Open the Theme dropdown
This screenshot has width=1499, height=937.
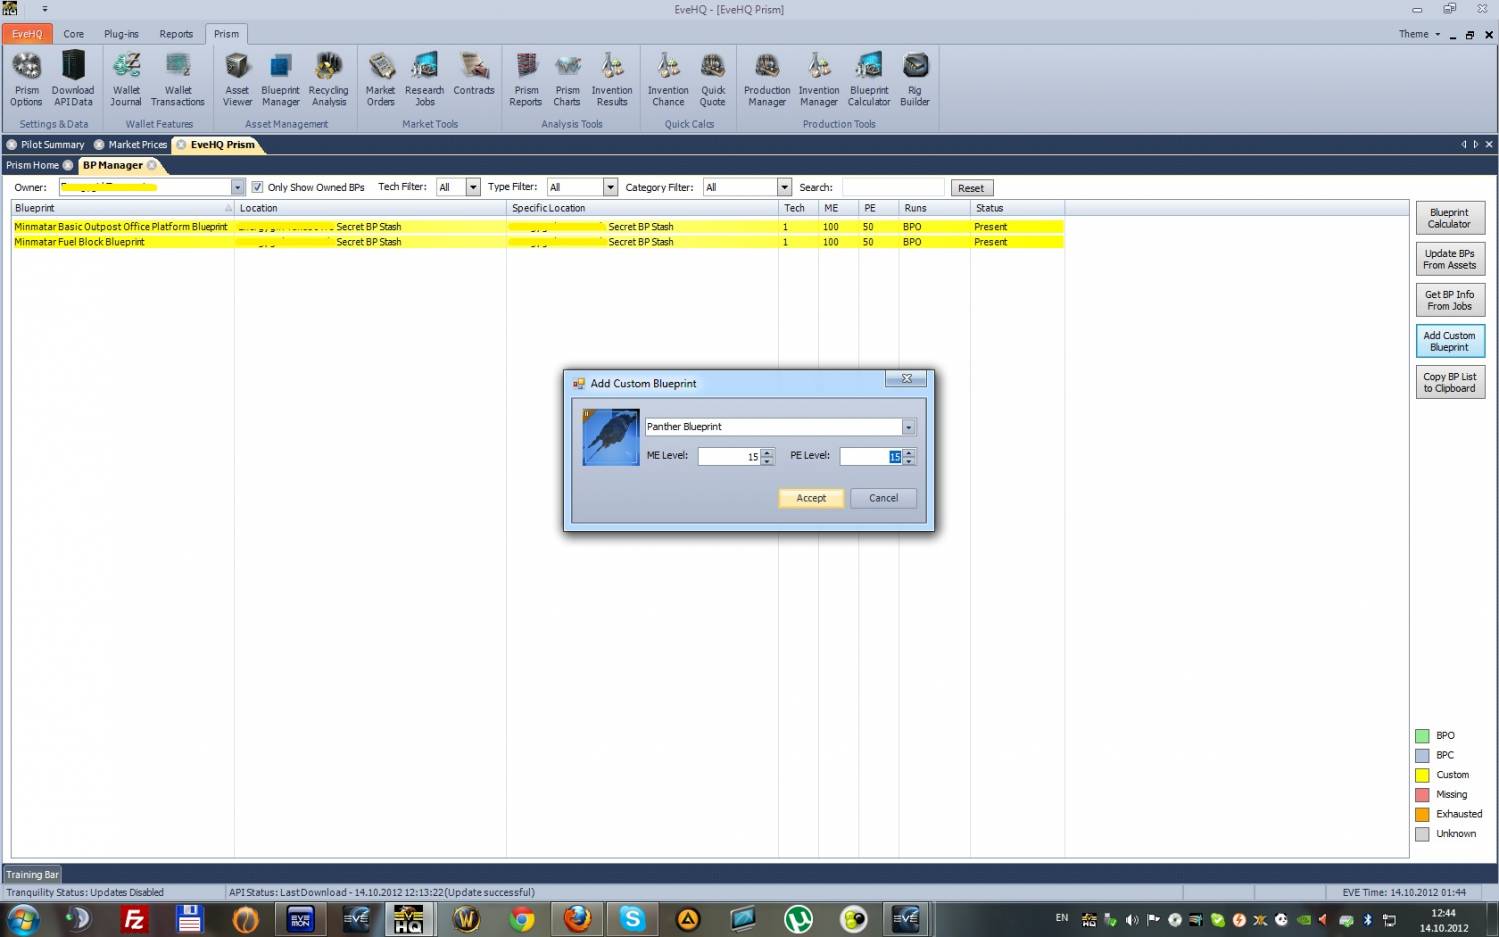[x=1419, y=34]
